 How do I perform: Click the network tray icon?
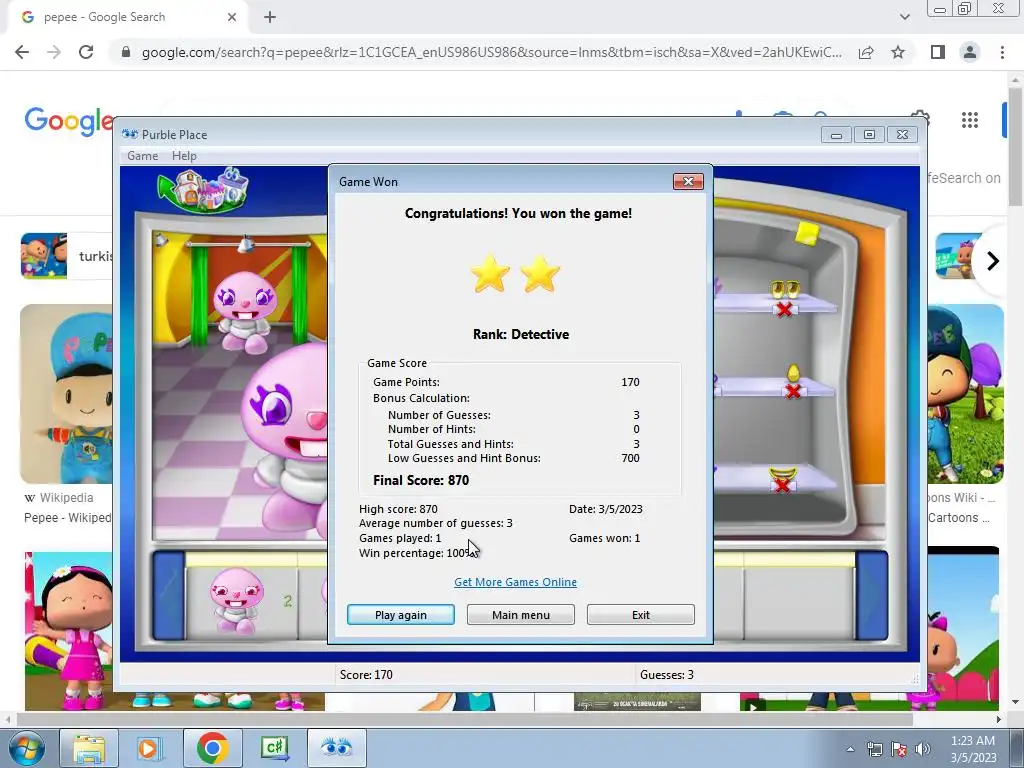pos(874,749)
